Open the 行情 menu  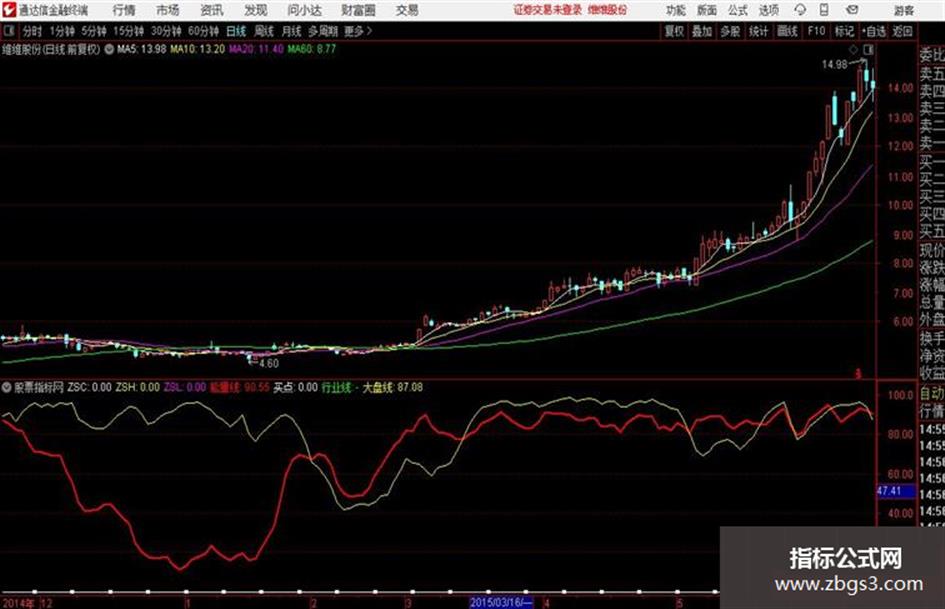tap(124, 10)
